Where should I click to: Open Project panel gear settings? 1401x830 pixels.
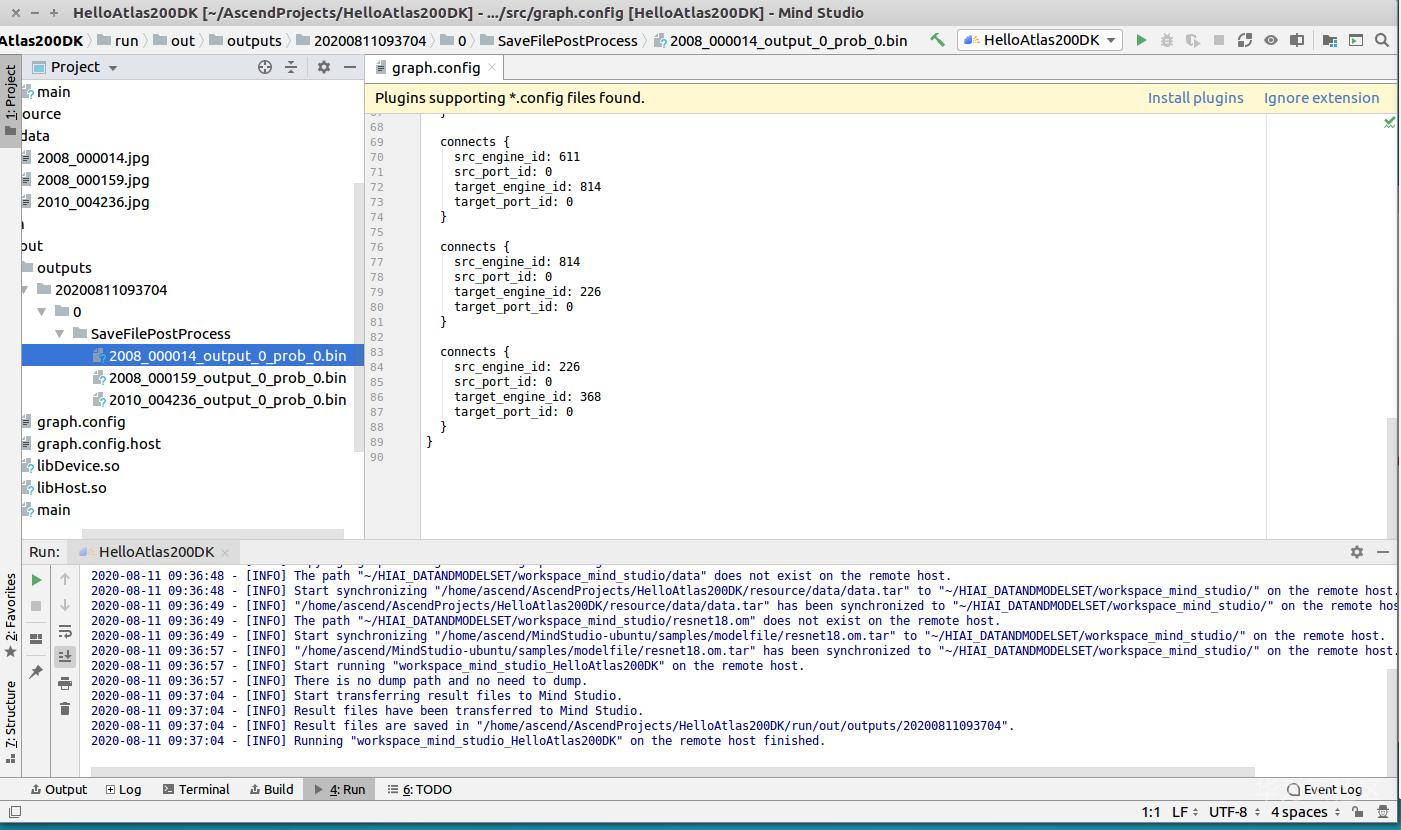pos(324,67)
